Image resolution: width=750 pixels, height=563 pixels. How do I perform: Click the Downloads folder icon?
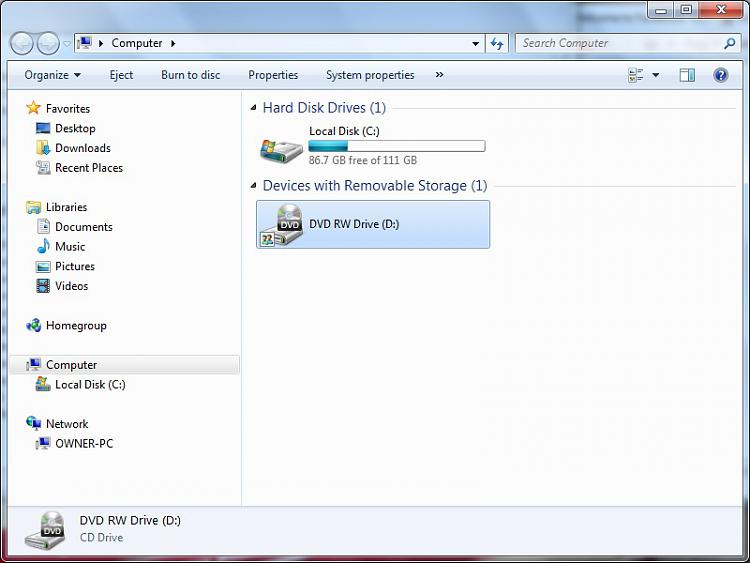coord(43,148)
